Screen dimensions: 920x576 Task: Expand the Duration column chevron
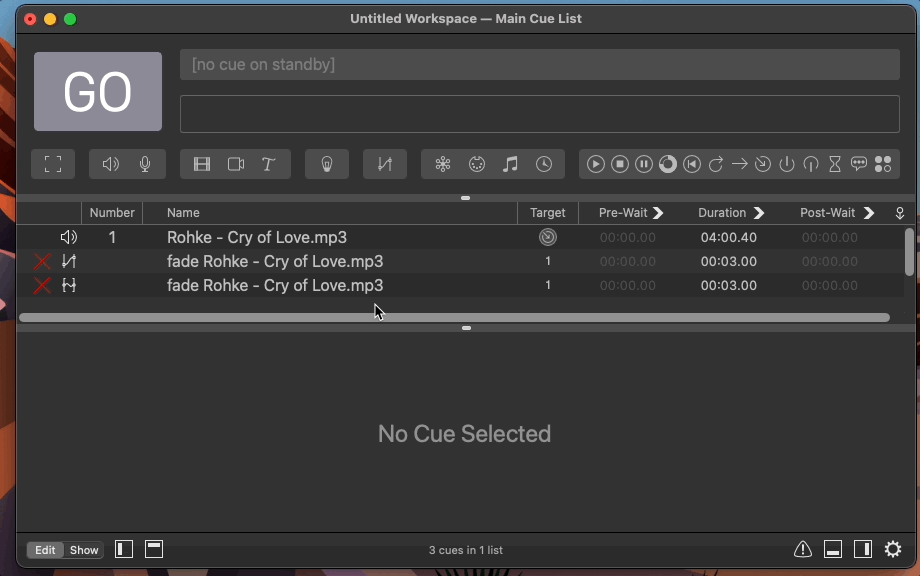pos(759,213)
